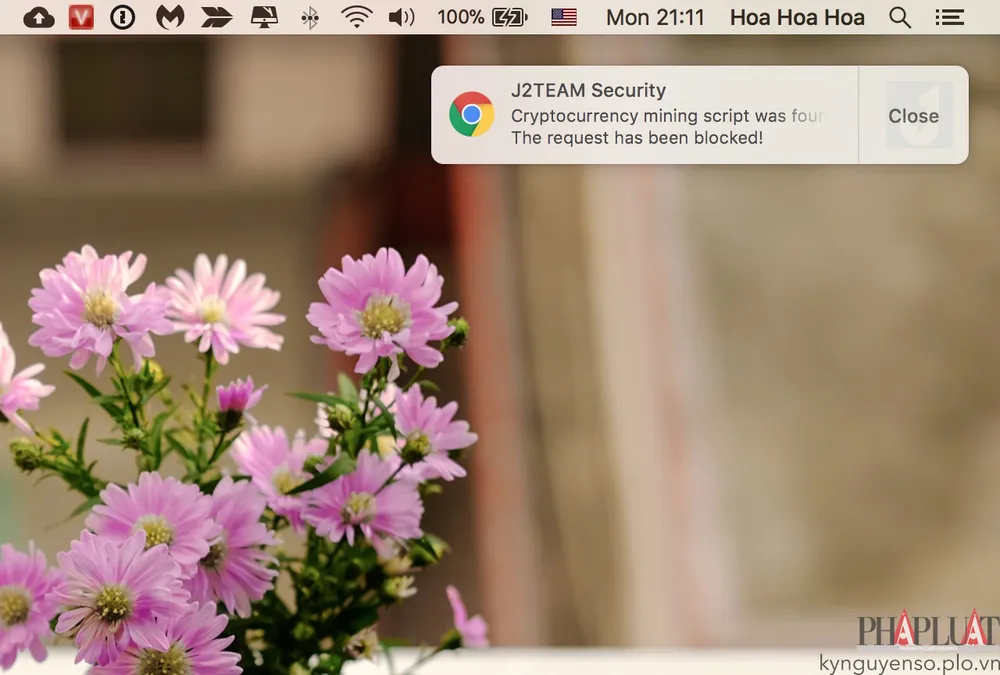Open the Malwarebytes menu bar icon
Image resolution: width=1000 pixels, height=675 pixels.
[169, 17]
